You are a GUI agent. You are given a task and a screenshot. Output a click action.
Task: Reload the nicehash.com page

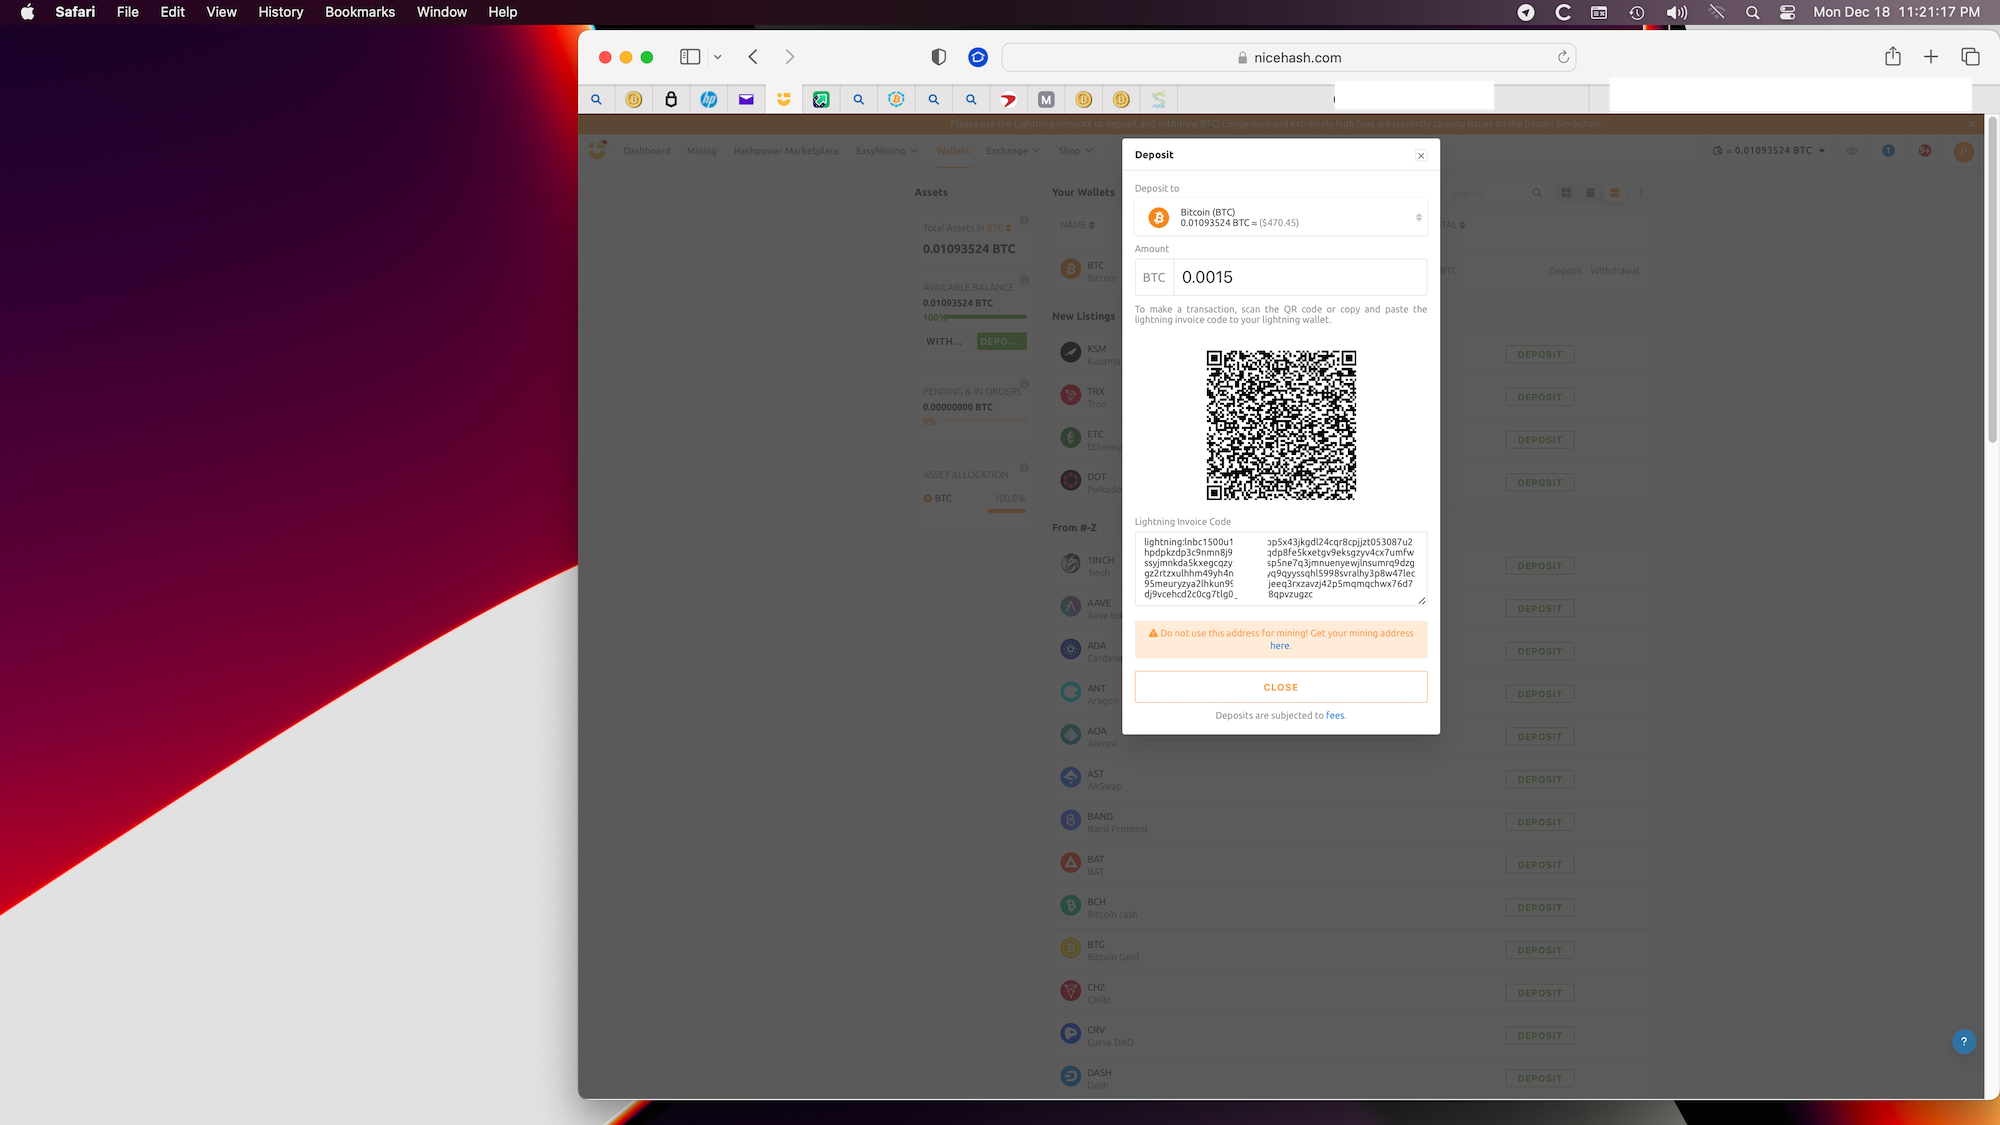(1563, 57)
